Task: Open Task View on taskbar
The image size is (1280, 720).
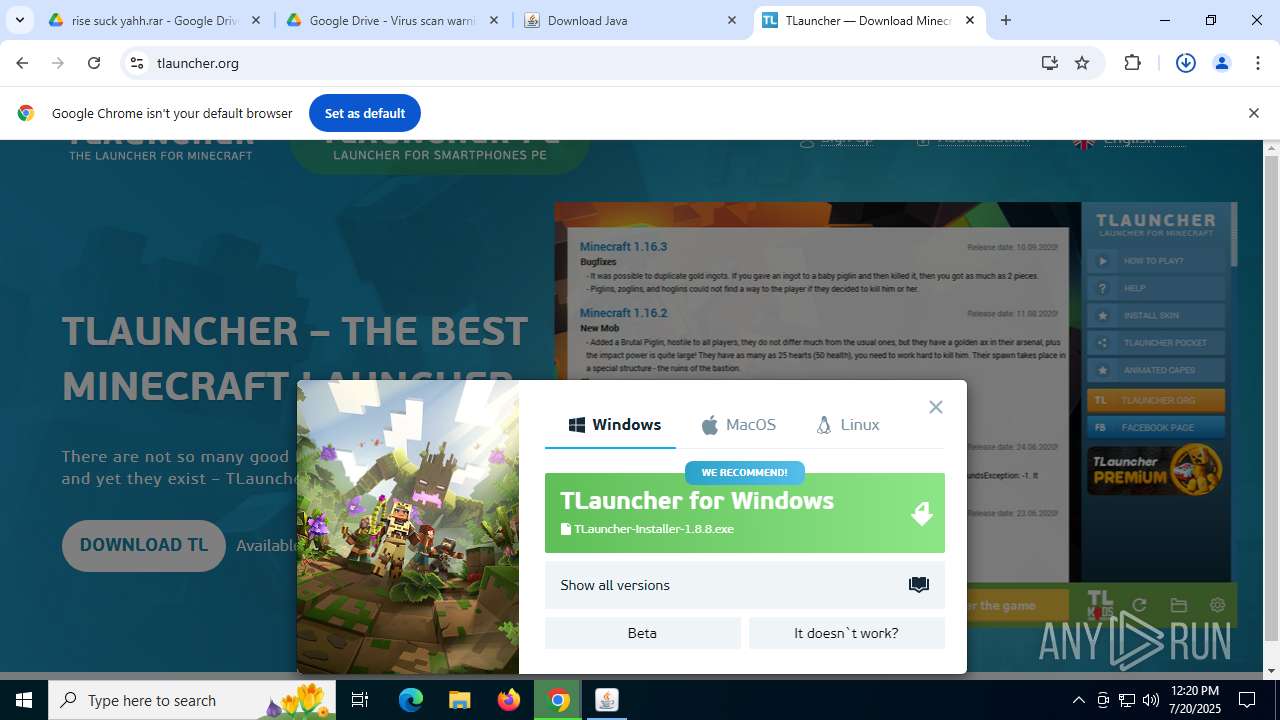Action: click(361, 700)
